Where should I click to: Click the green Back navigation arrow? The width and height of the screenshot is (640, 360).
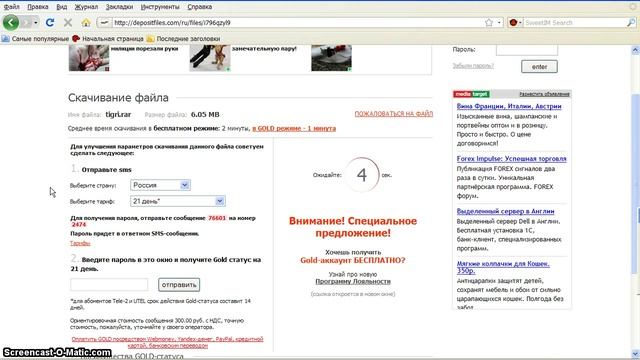tap(11, 22)
